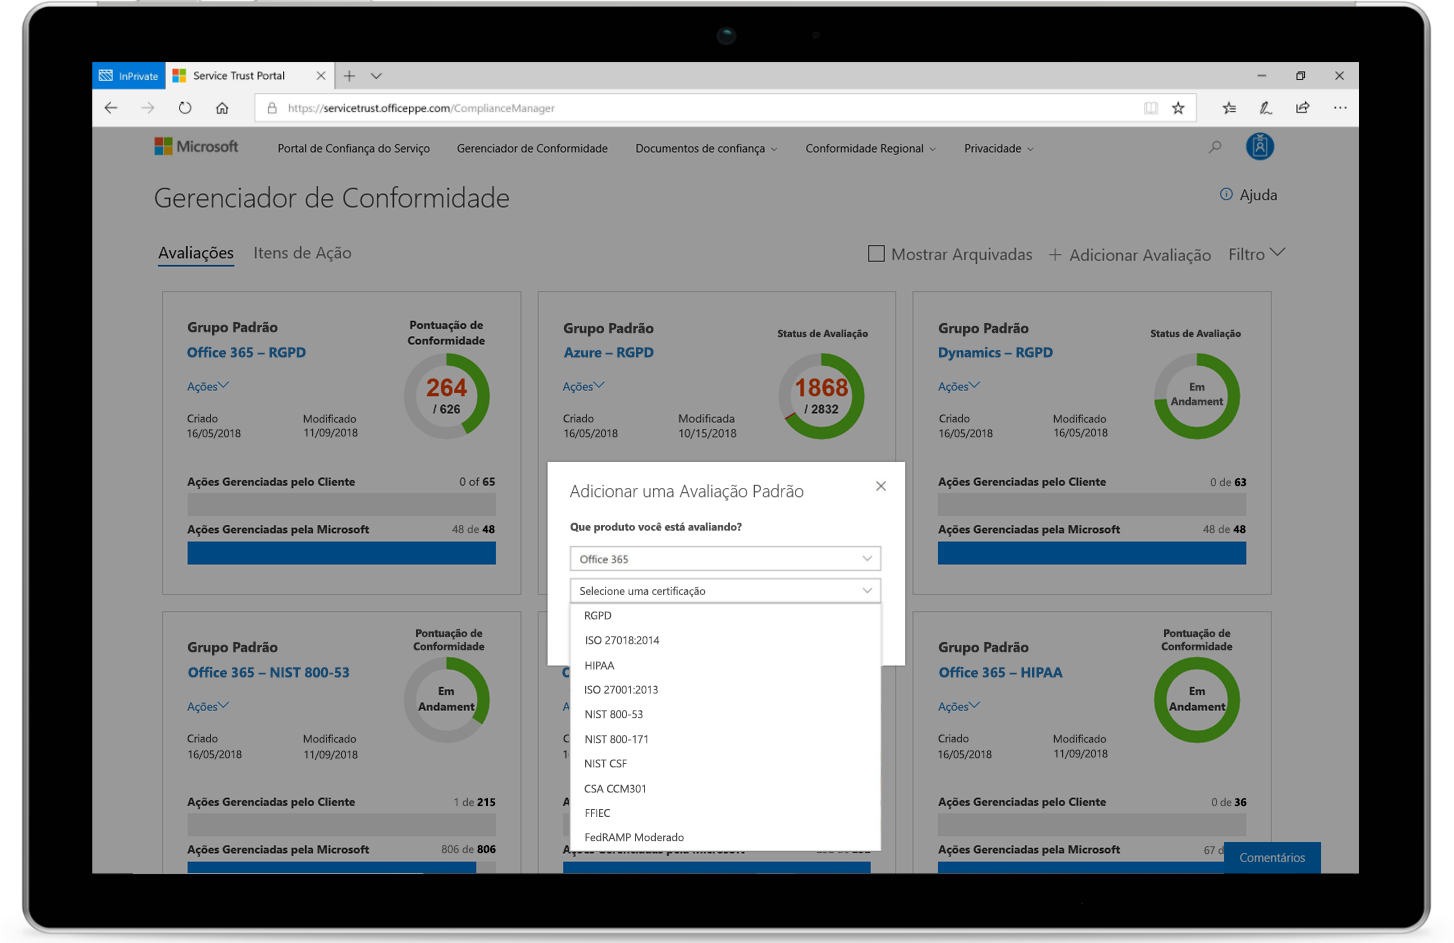This screenshot has height=943, width=1454.
Task: Expand Ações in Office 365 – RGPD card
Action: pos(208,386)
